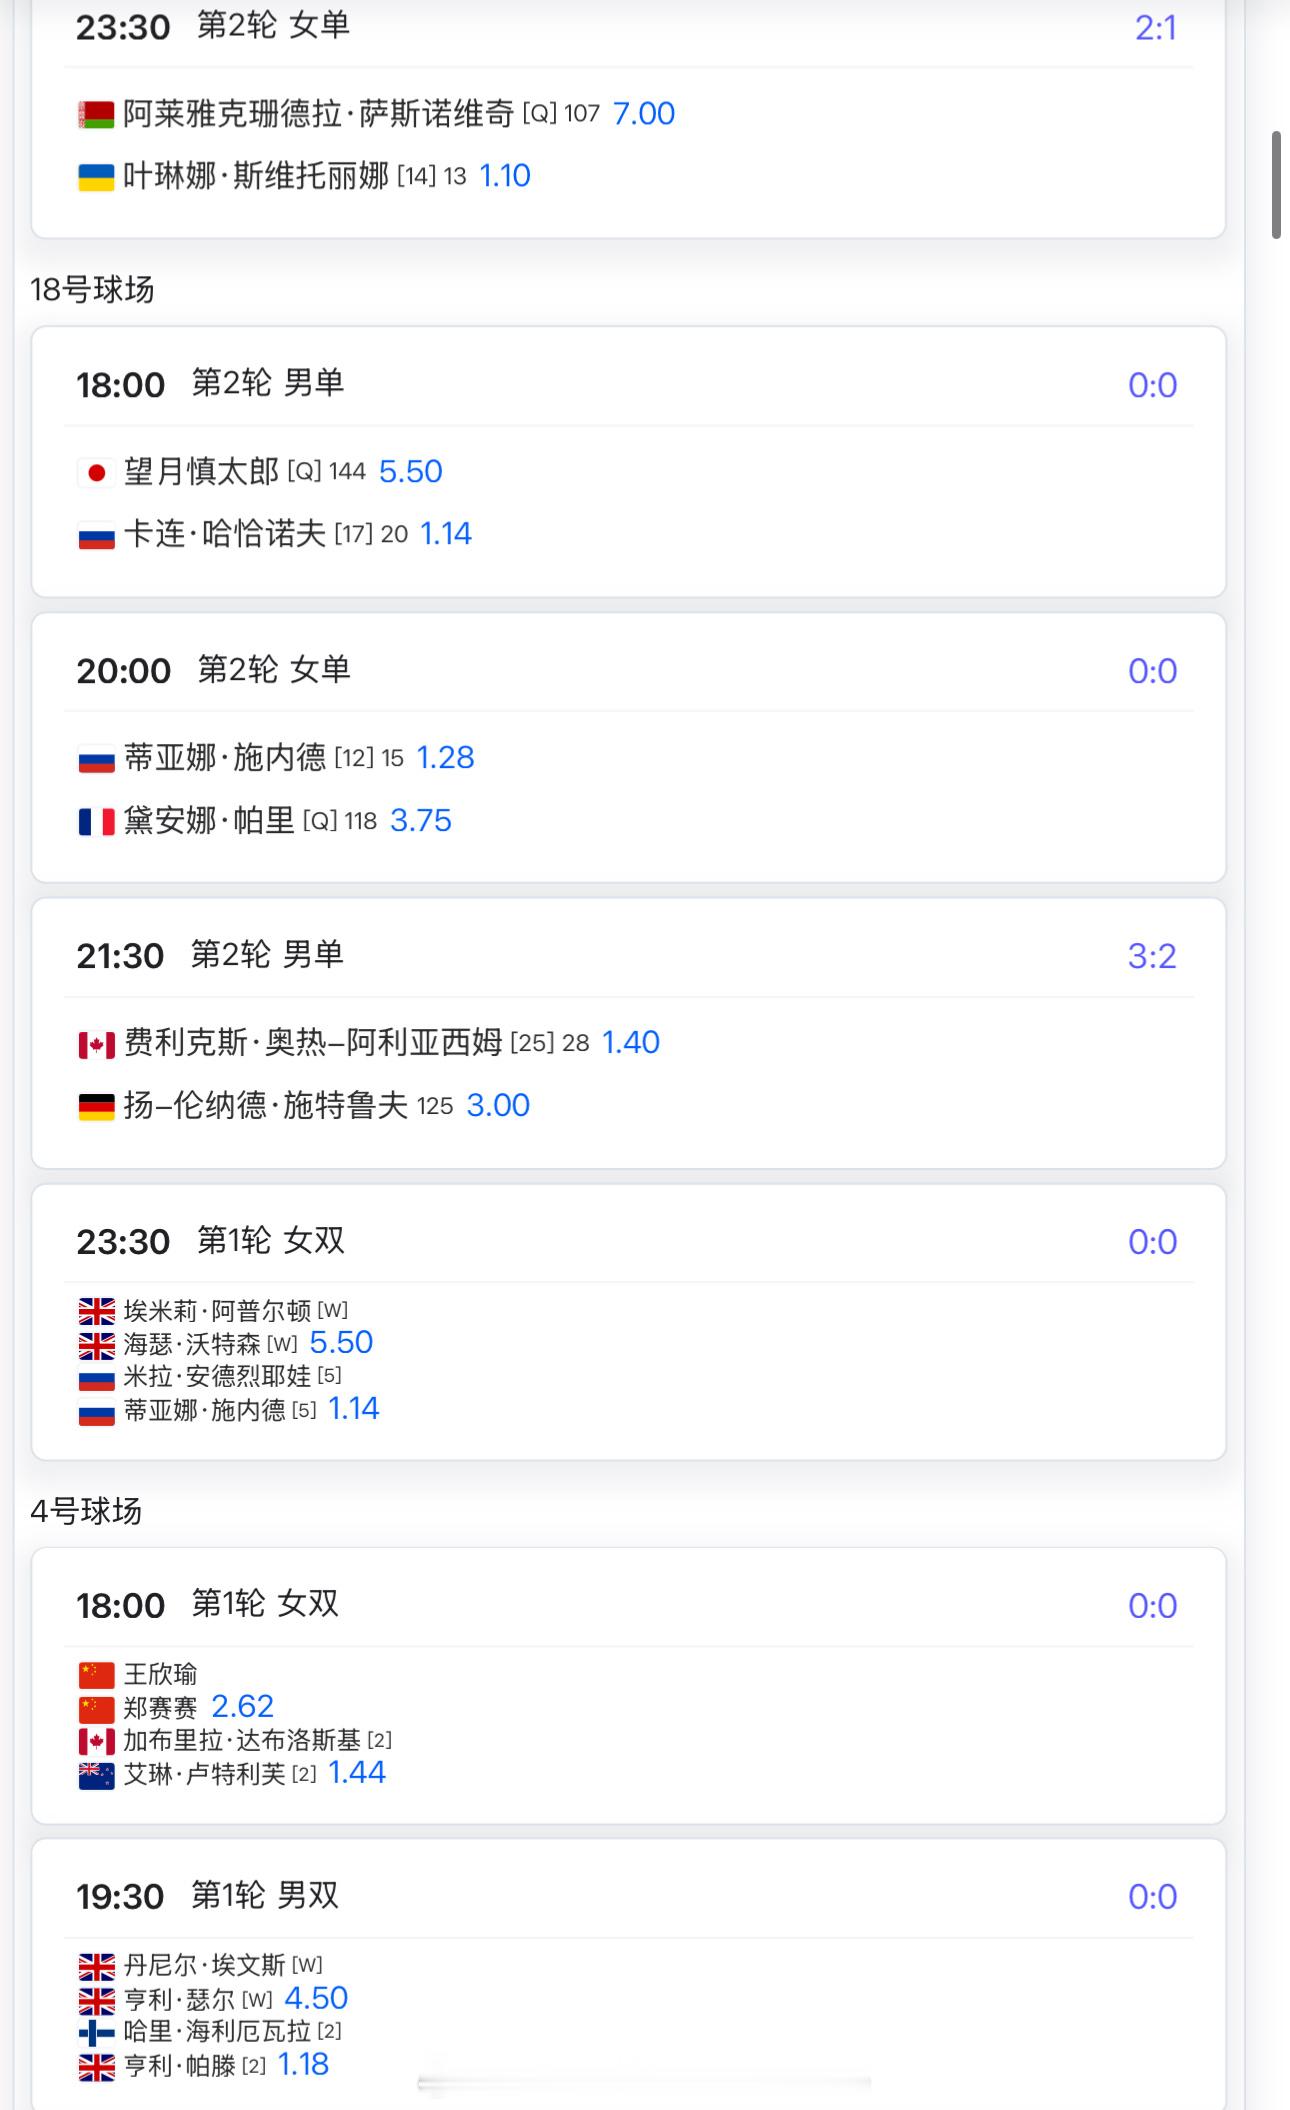The image size is (1290, 2110).
Task: Select odds 1.14 for 卡连·哈恰诺夫
Action: [x=445, y=534]
